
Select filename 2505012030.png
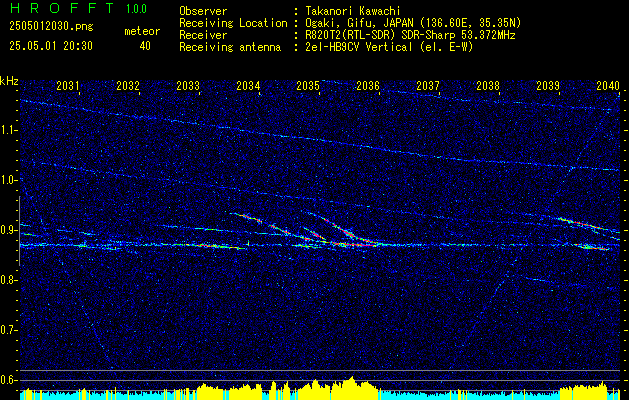[51, 27]
